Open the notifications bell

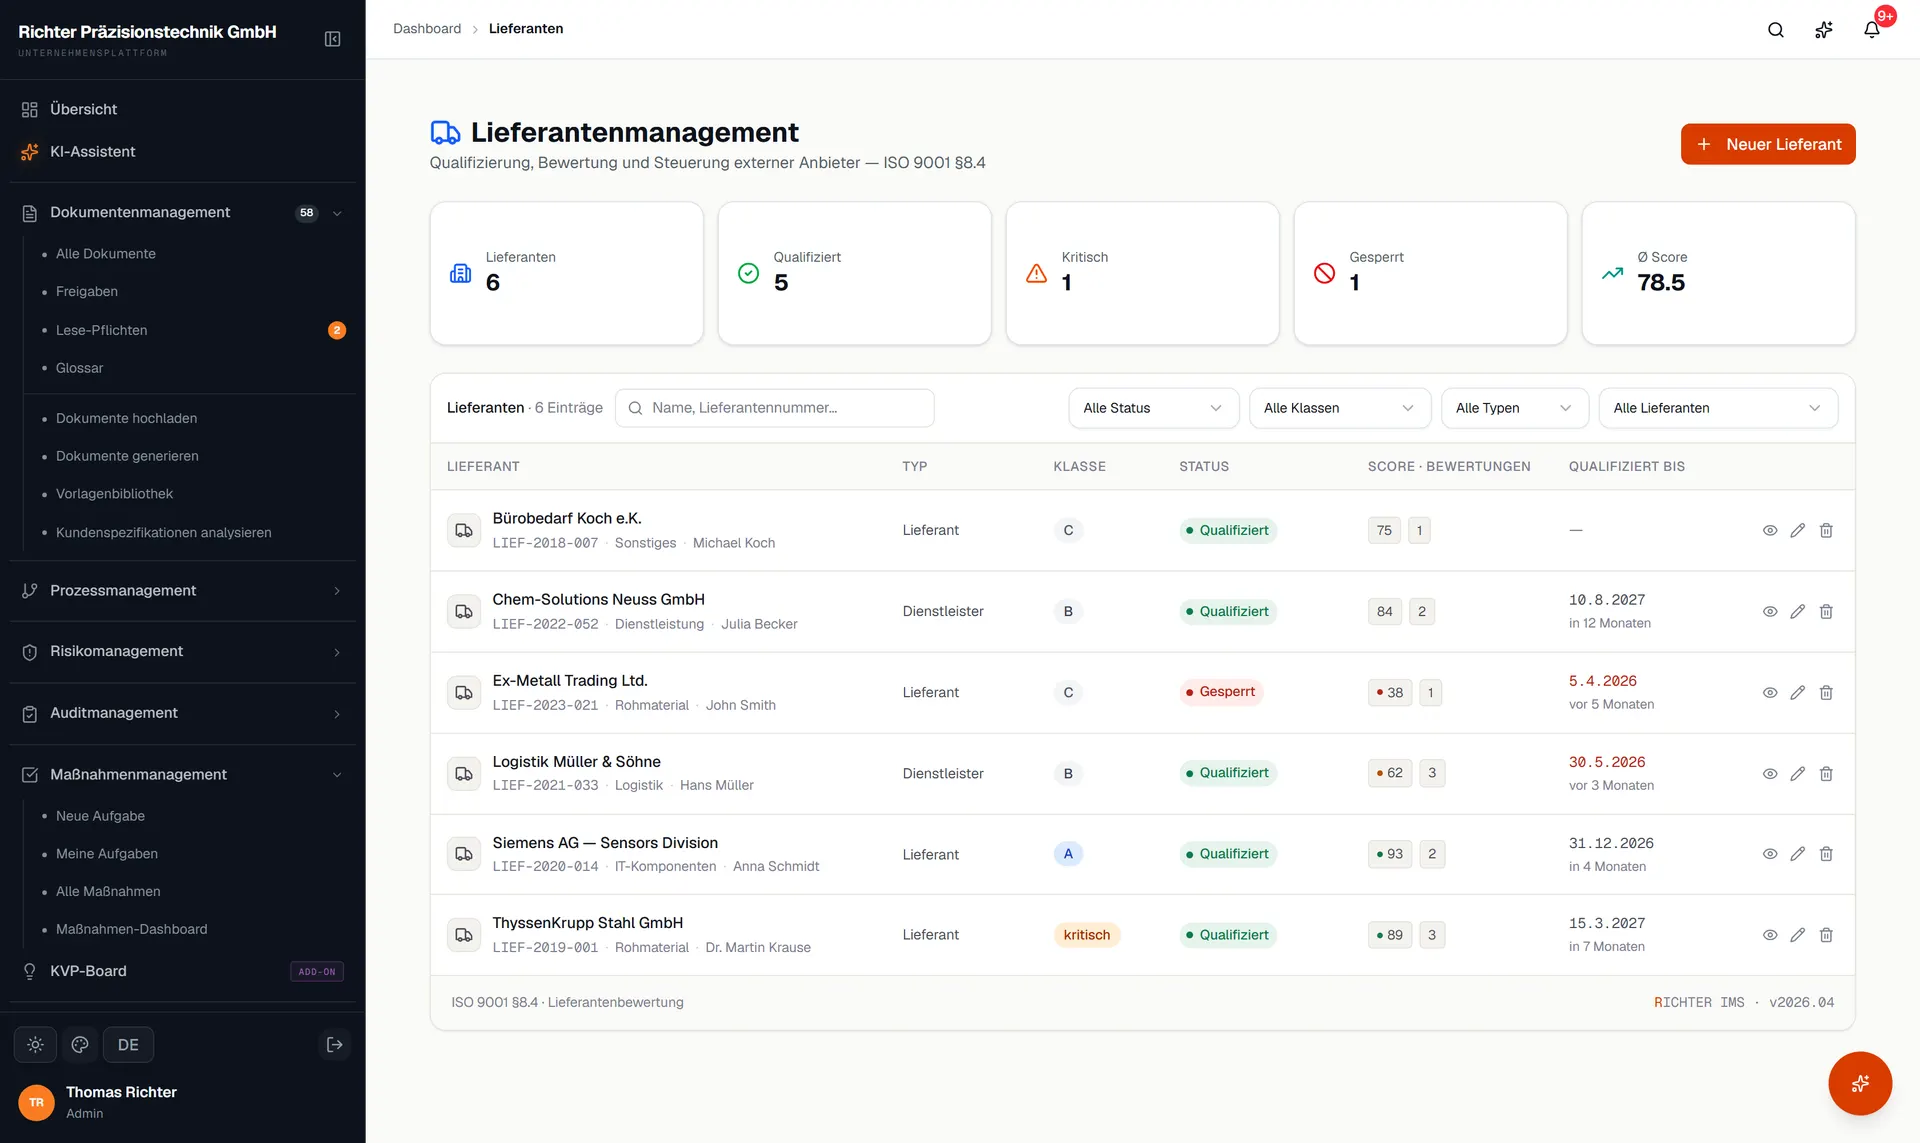coord(1871,30)
